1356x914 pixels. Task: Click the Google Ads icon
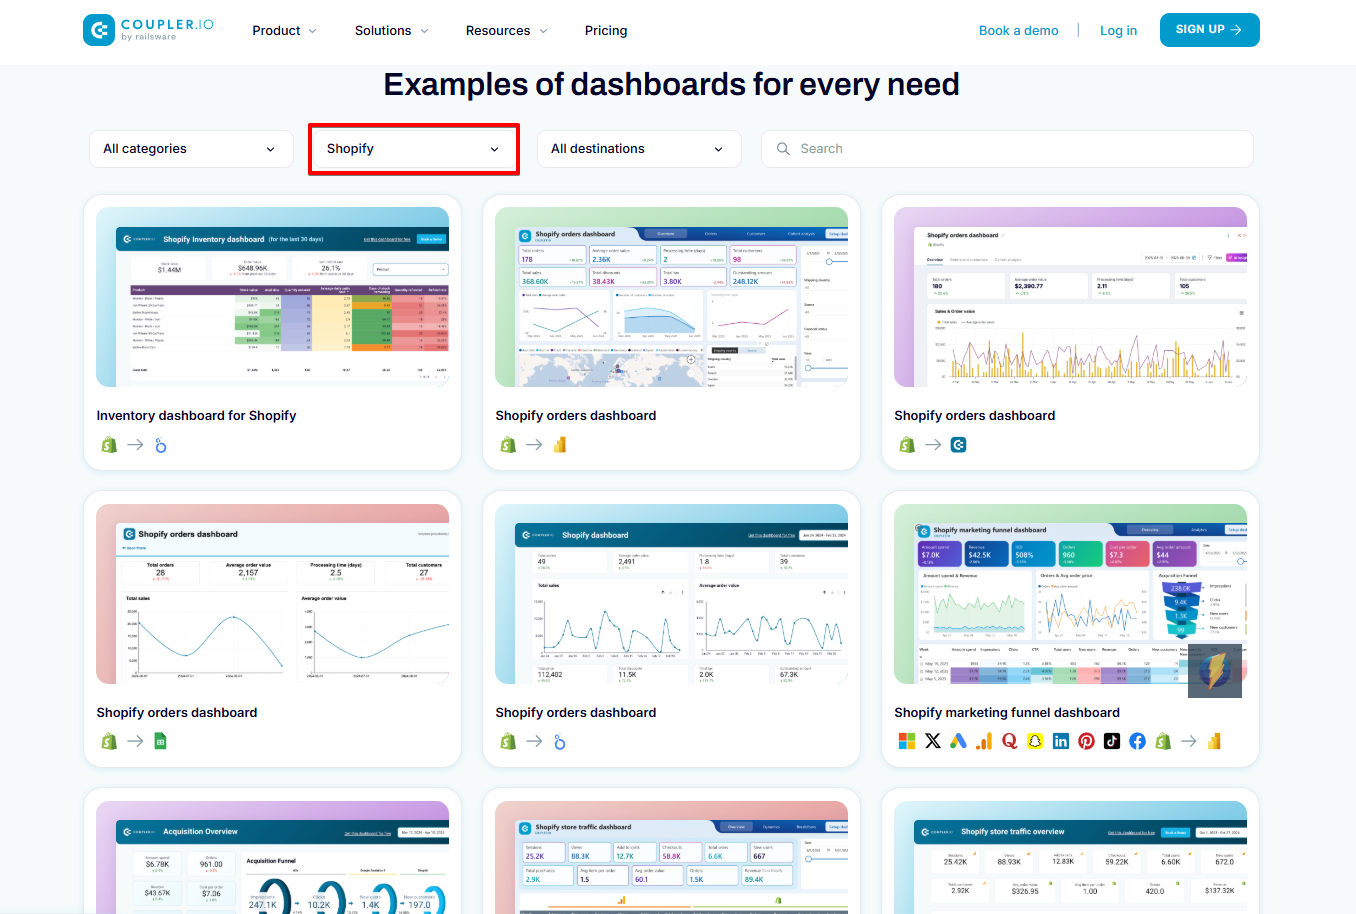958,741
